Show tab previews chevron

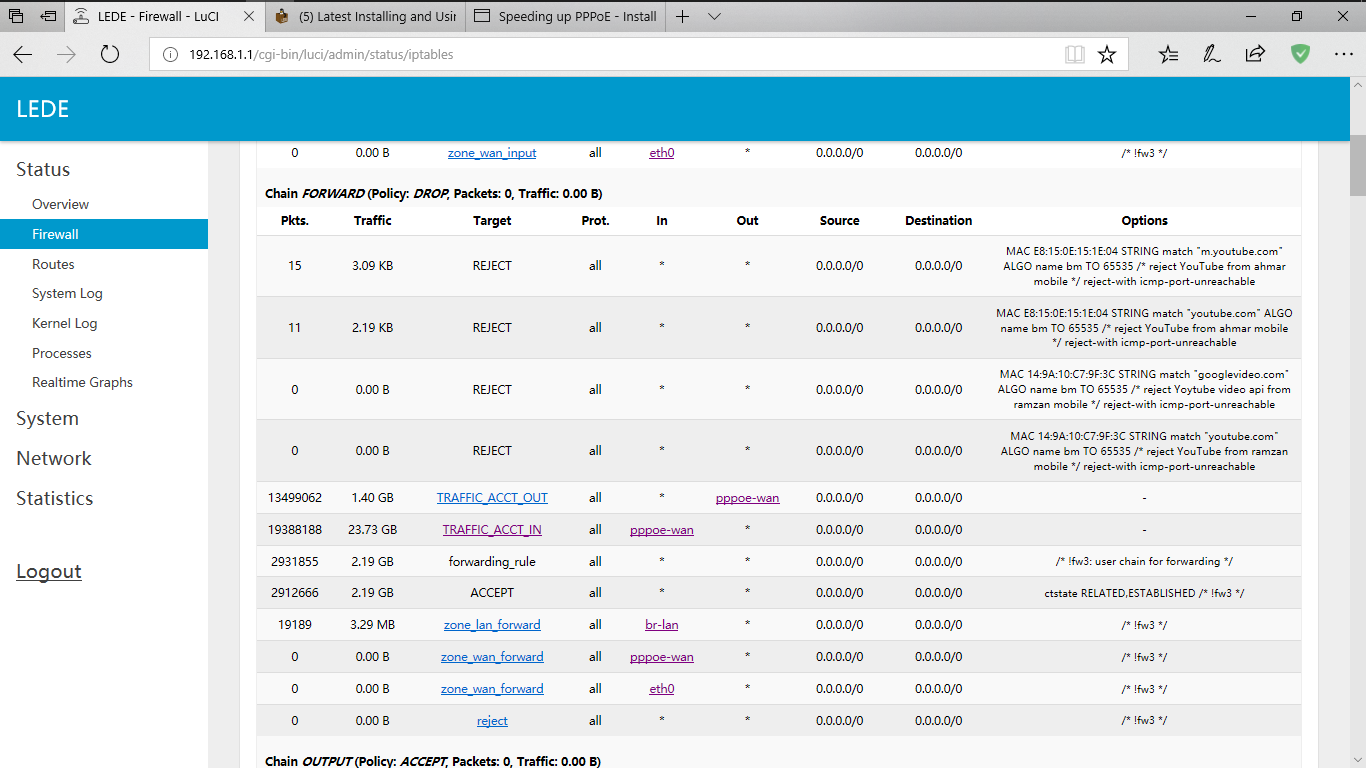click(x=714, y=16)
